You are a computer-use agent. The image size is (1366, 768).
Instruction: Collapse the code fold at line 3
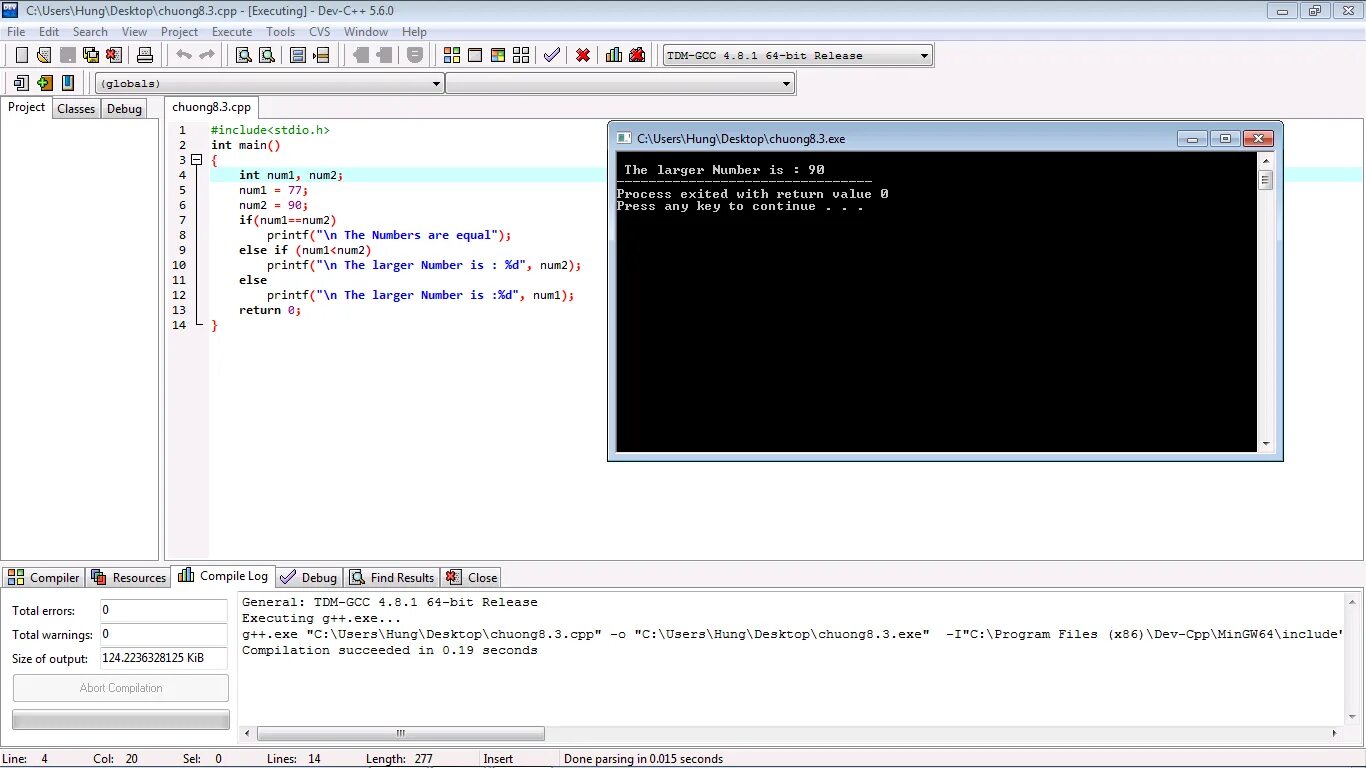point(197,160)
